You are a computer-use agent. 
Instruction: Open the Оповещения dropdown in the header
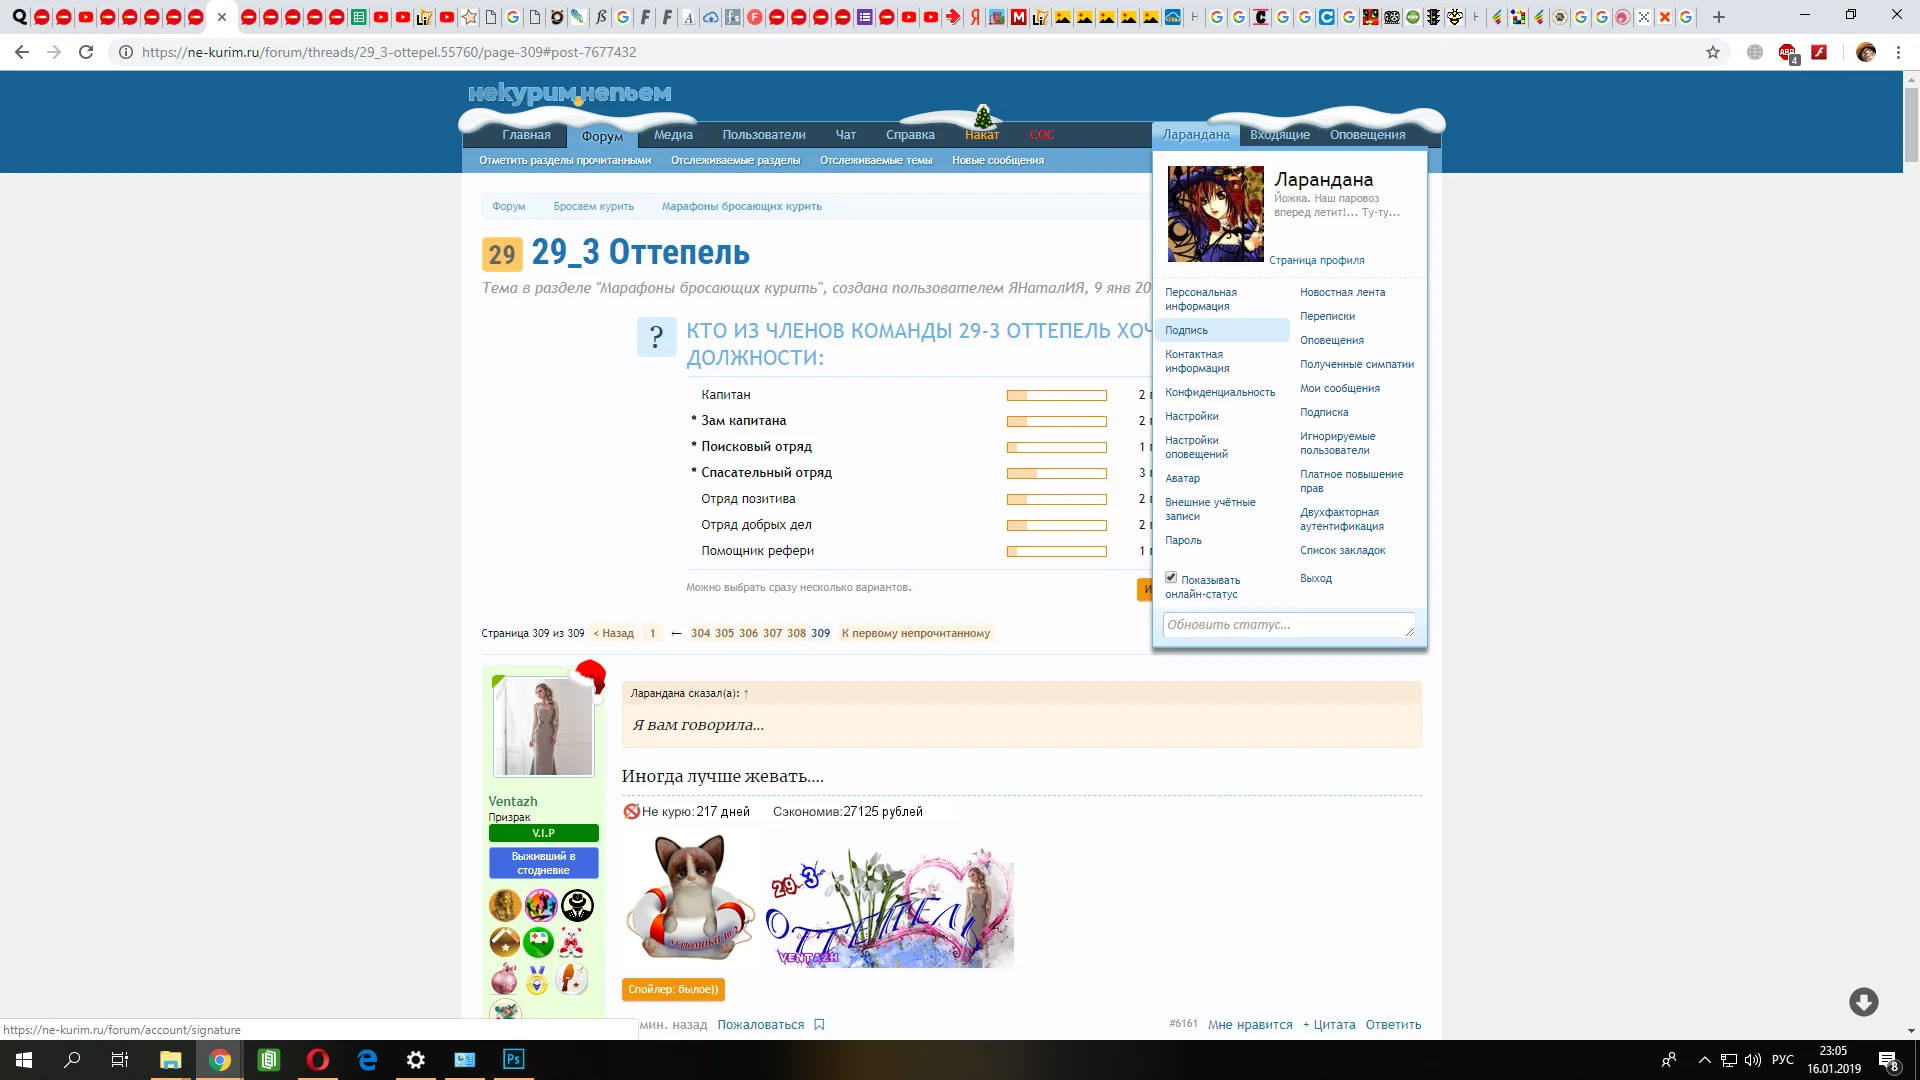(1367, 135)
